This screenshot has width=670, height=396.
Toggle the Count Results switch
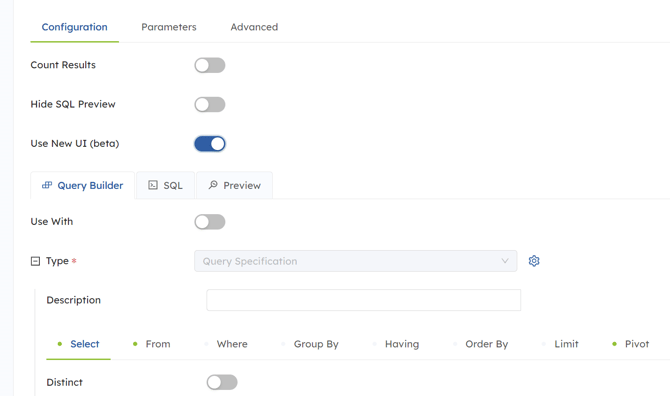coord(210,65)
